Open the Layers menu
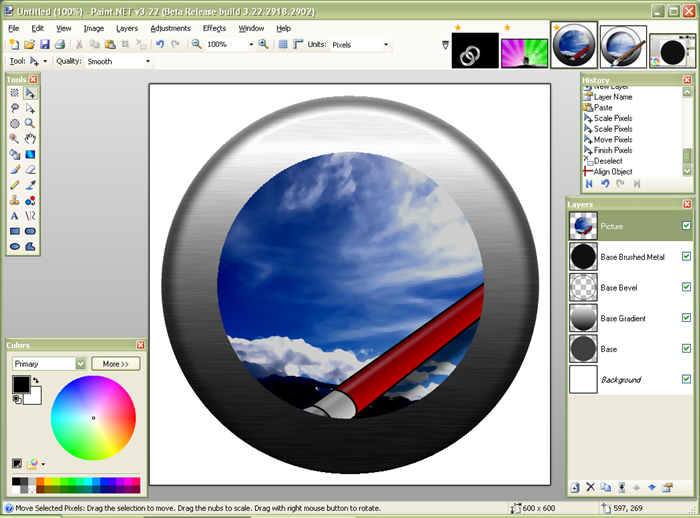The image size is (700, 518). click(127, 29)
